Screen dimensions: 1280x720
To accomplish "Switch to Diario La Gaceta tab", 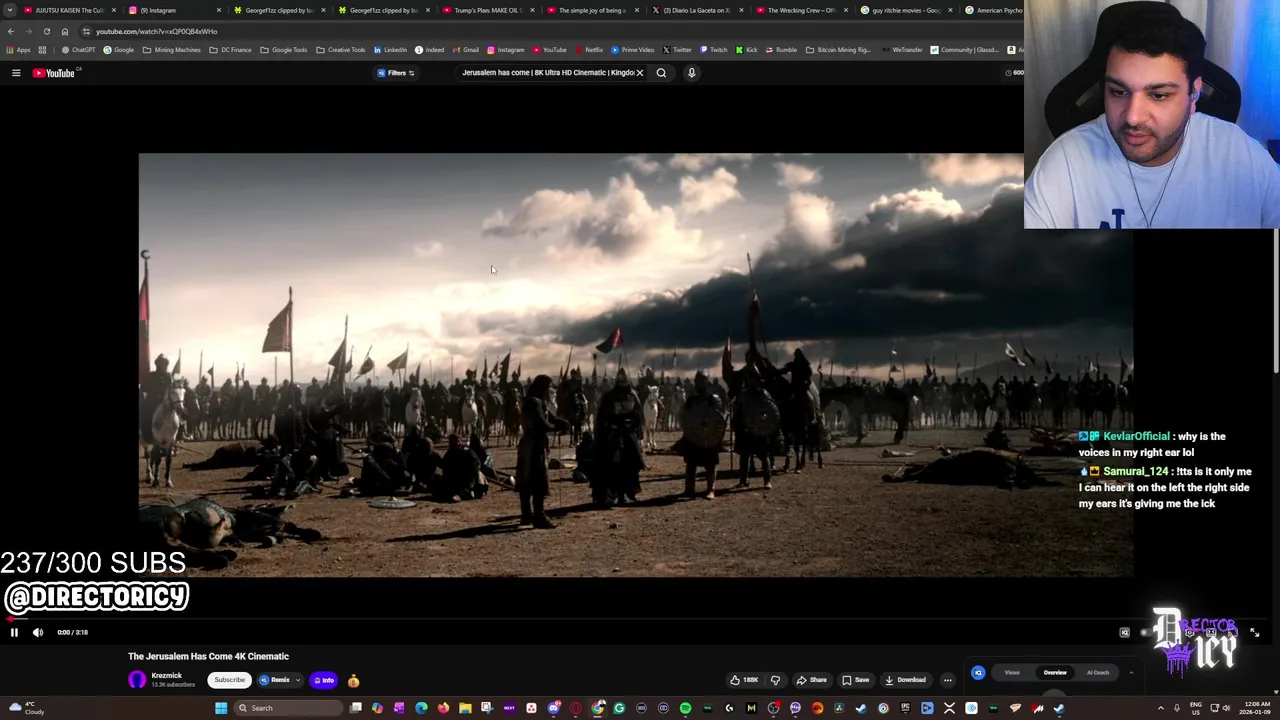I will click(696, 10).
